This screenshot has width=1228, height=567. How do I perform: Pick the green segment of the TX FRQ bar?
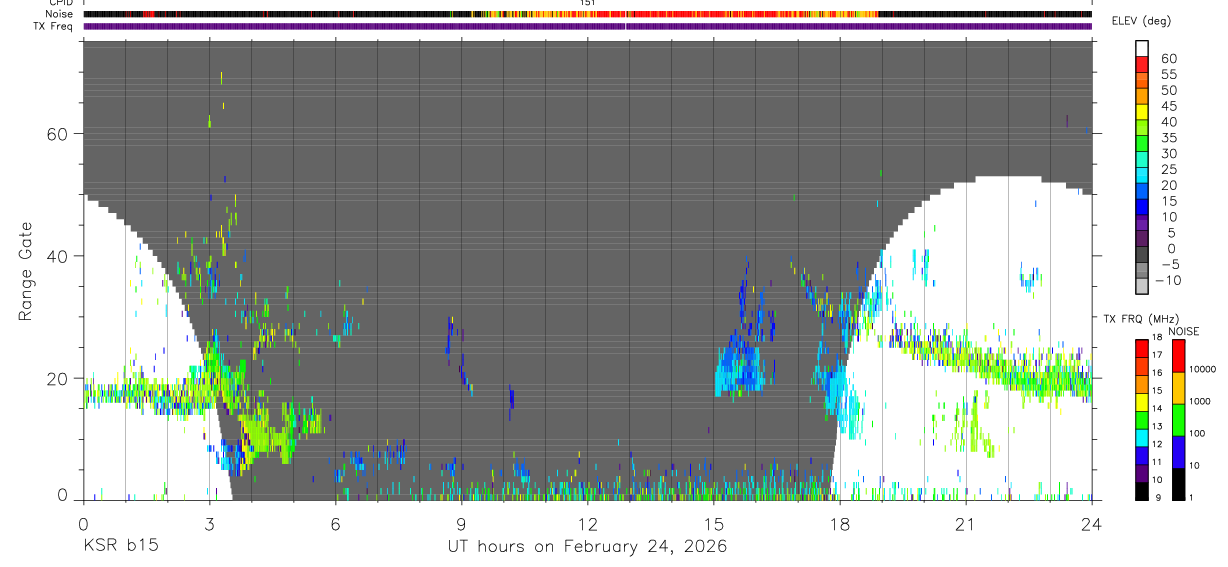tap(1140, 420)
